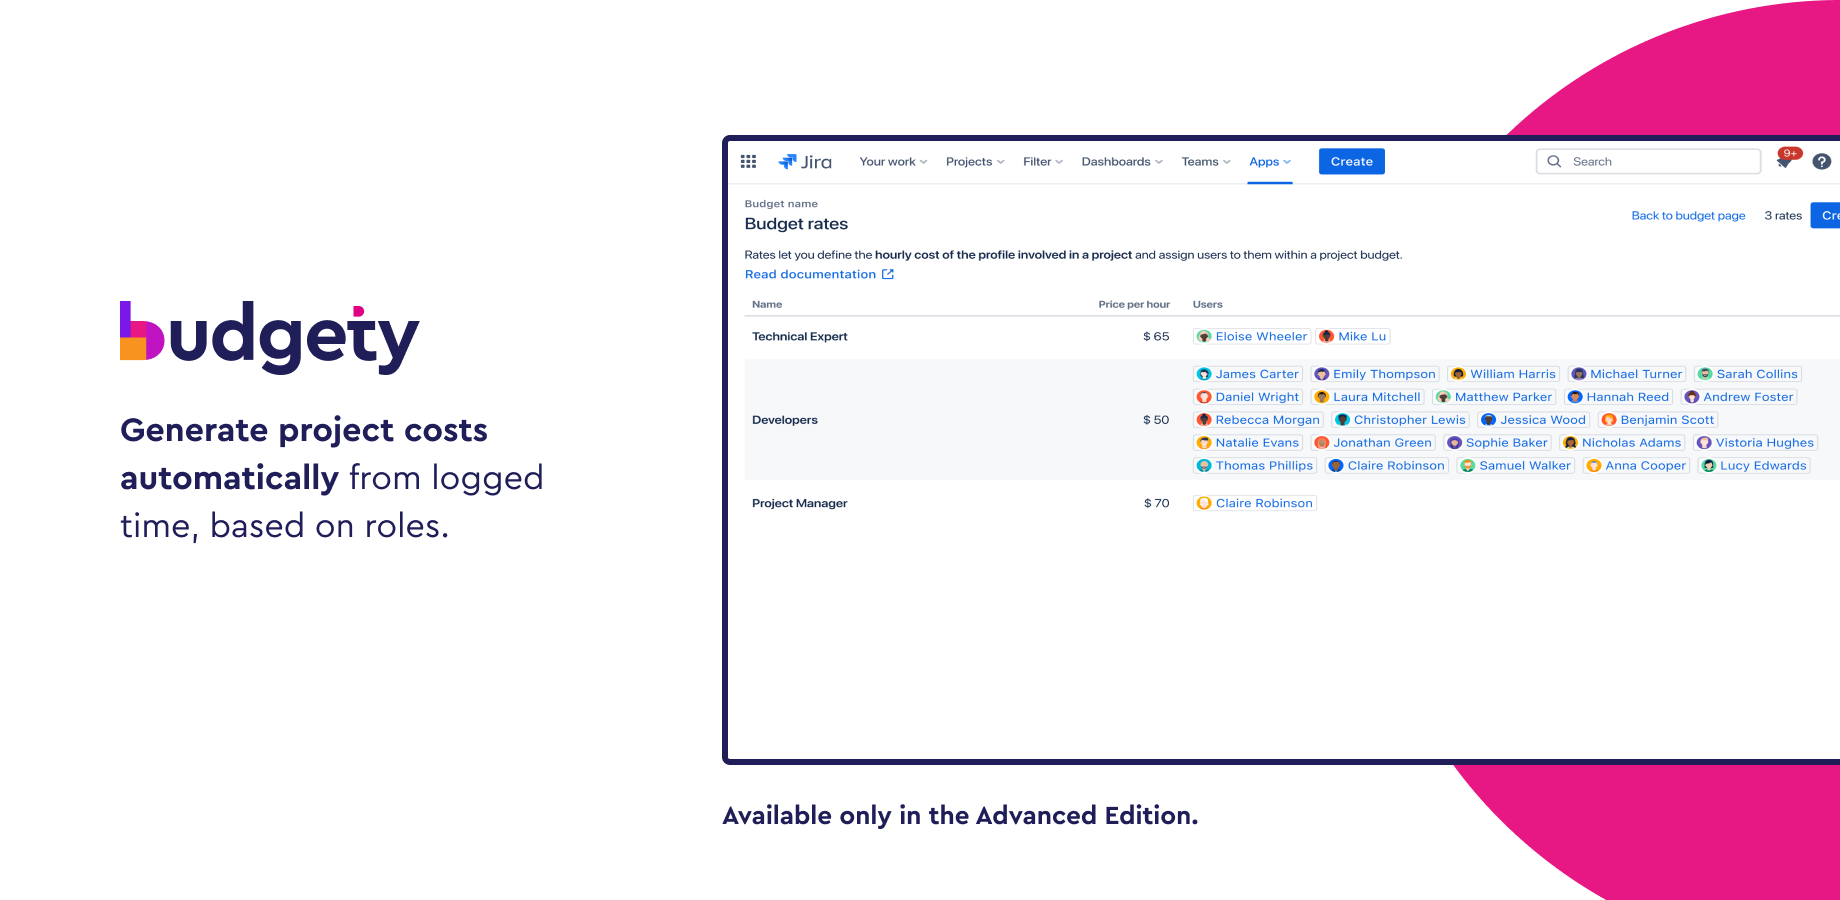This screenshot has width=1840, height=900.
Task: Click William Harris's avatar icon
Action: [1458, 374]
